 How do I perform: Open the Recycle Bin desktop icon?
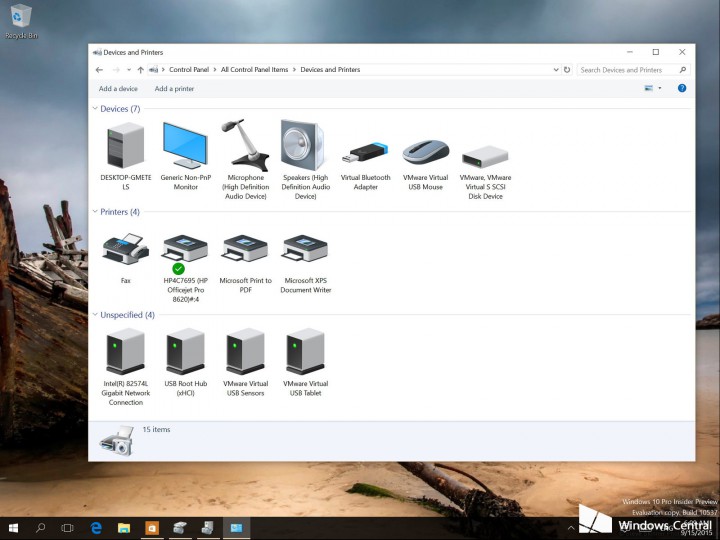click(21, 21)
